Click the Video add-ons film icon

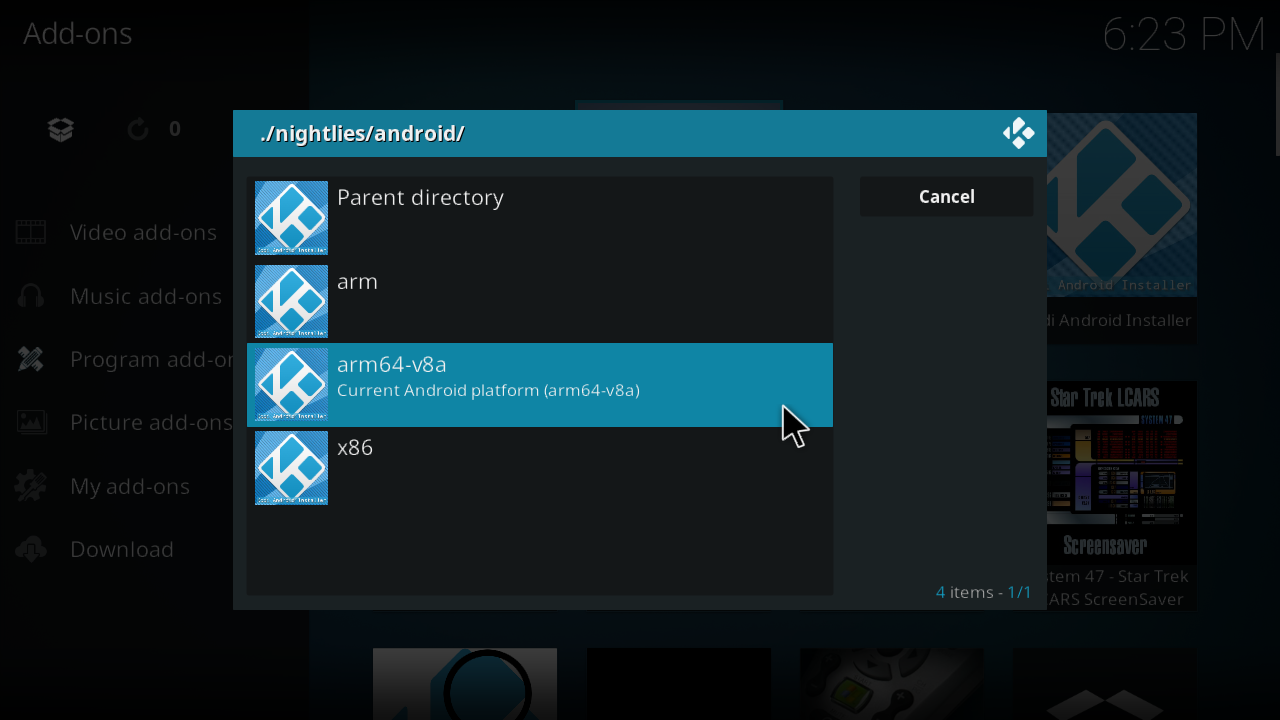click(31, 232)
